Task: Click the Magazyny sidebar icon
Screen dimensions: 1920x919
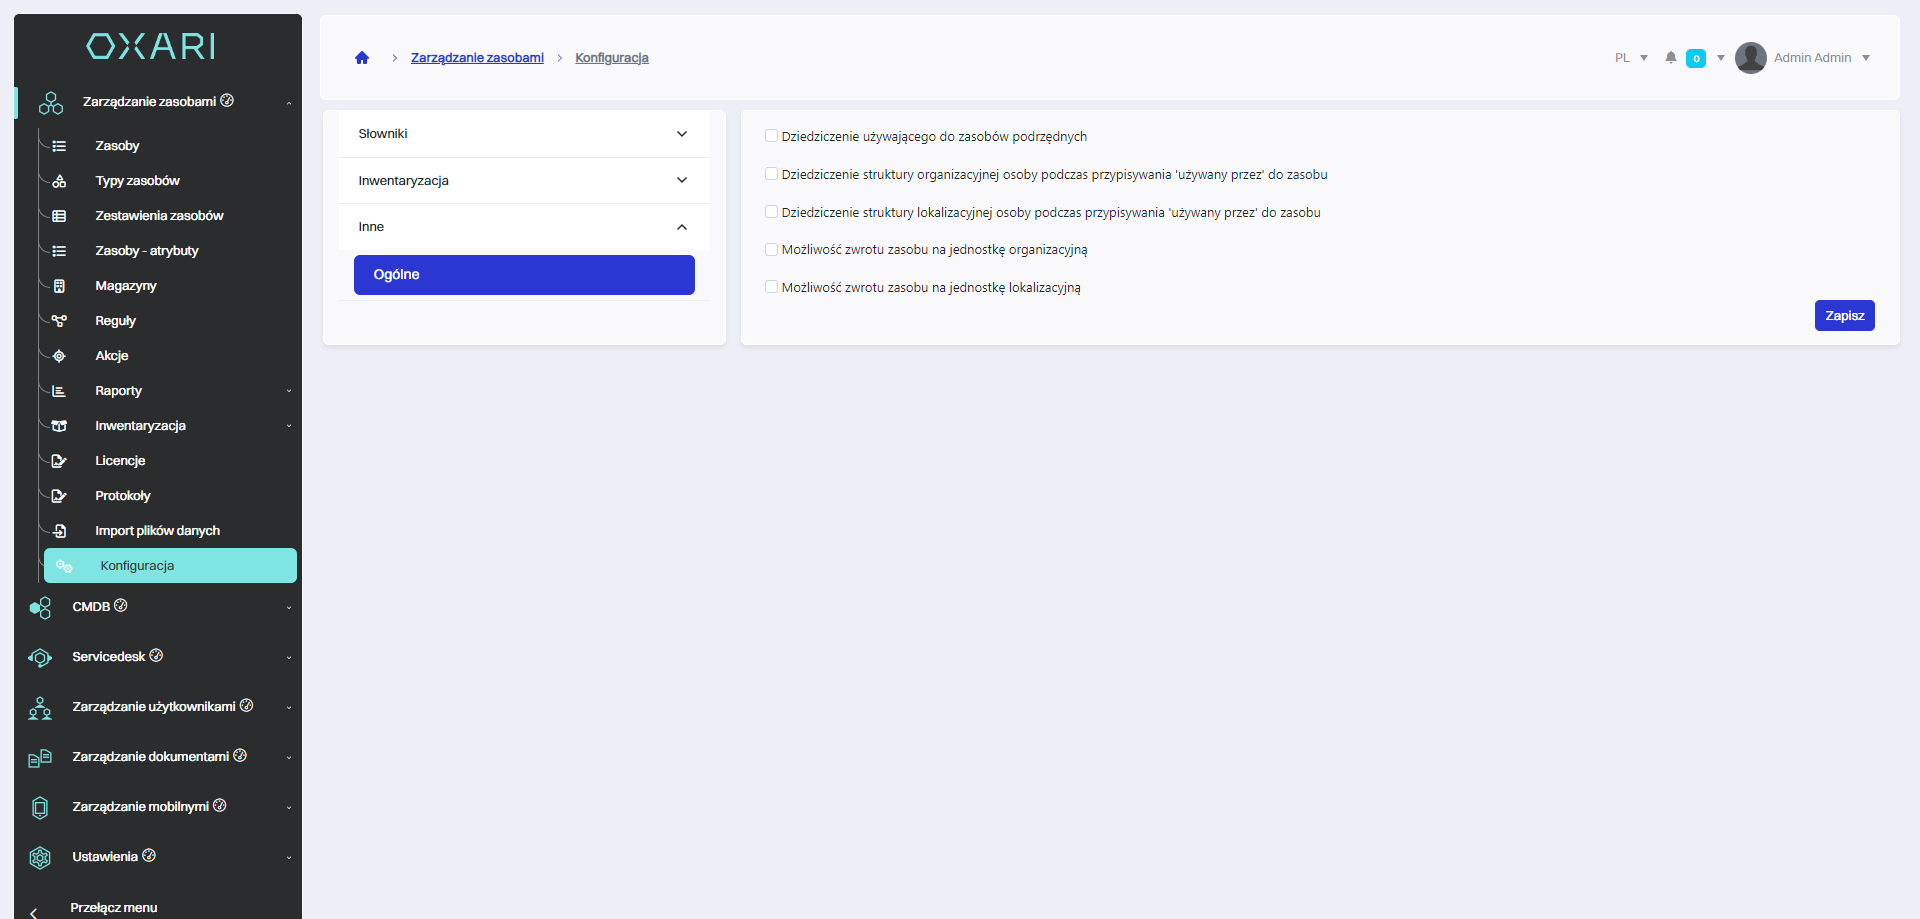Action: click(x=59, y=286)
